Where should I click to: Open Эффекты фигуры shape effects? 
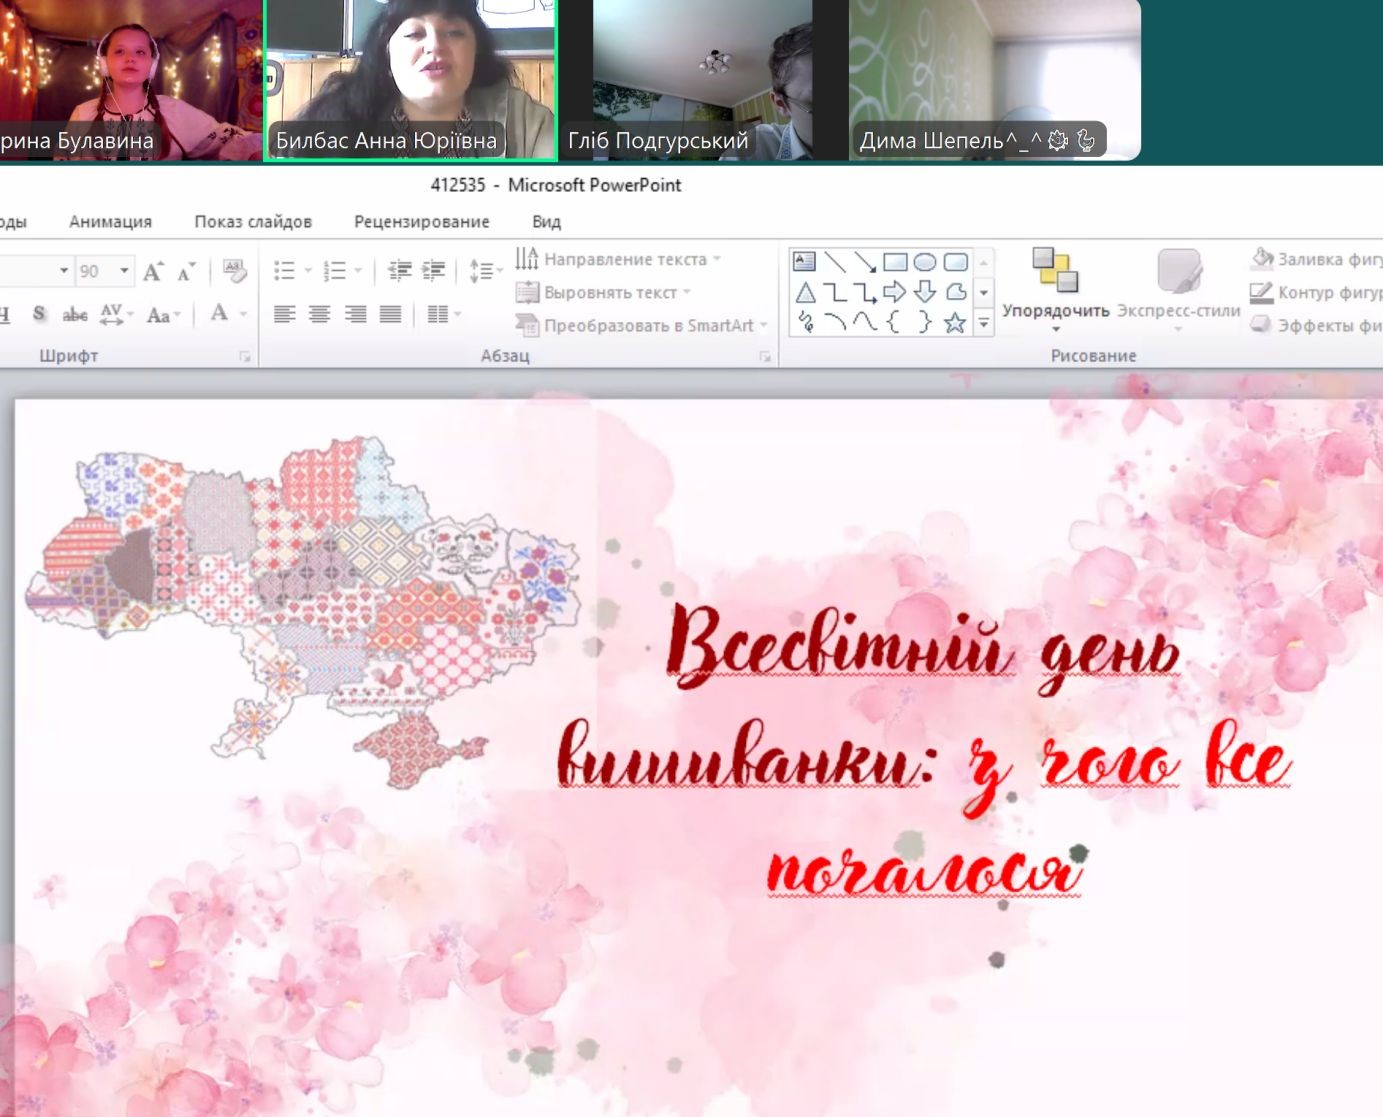tap(1316, 325)
